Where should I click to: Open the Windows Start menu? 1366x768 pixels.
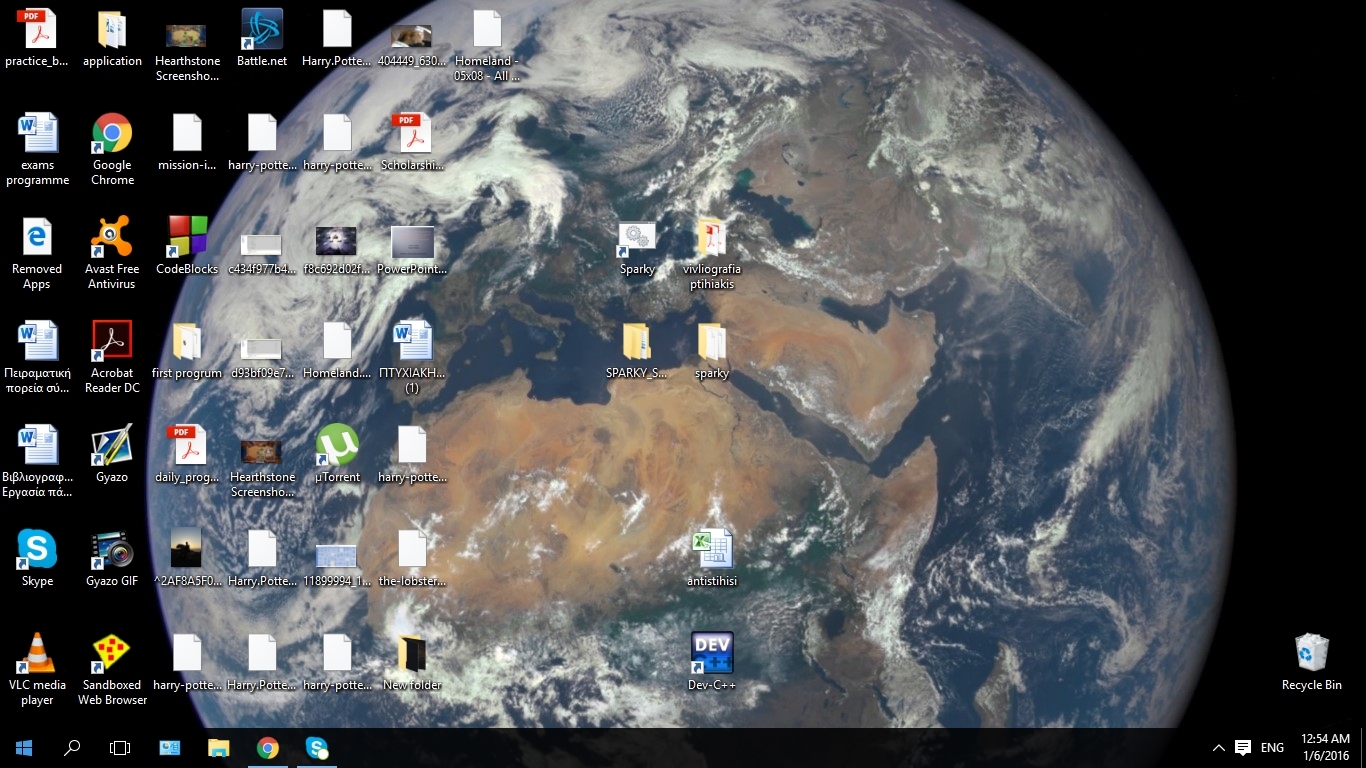(x=24, y=748)
